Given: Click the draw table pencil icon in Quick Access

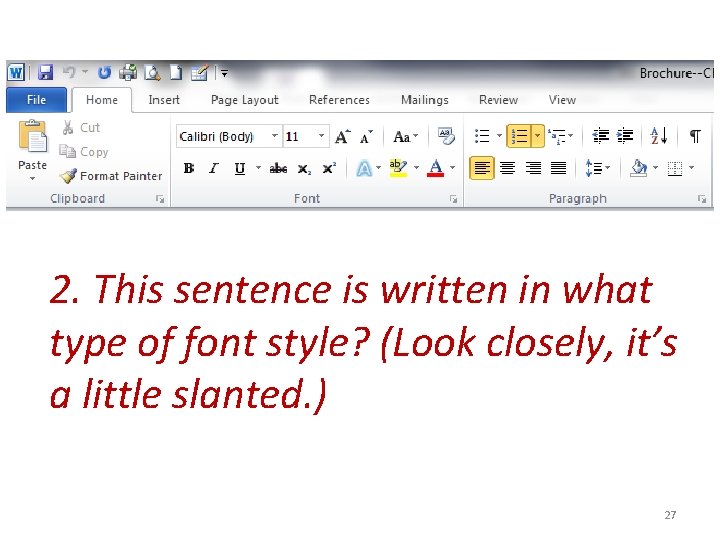Looking at the screenshot, I should 200,73.
